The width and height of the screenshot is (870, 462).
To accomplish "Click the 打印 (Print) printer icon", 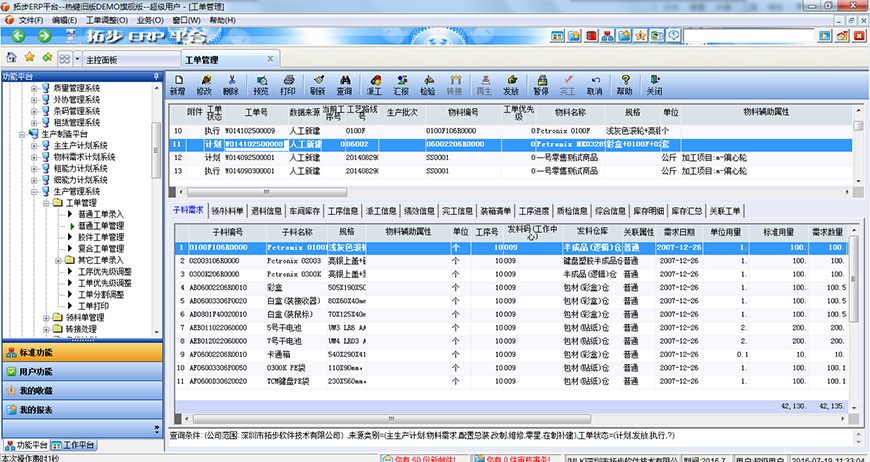I will tap(288, 84).
